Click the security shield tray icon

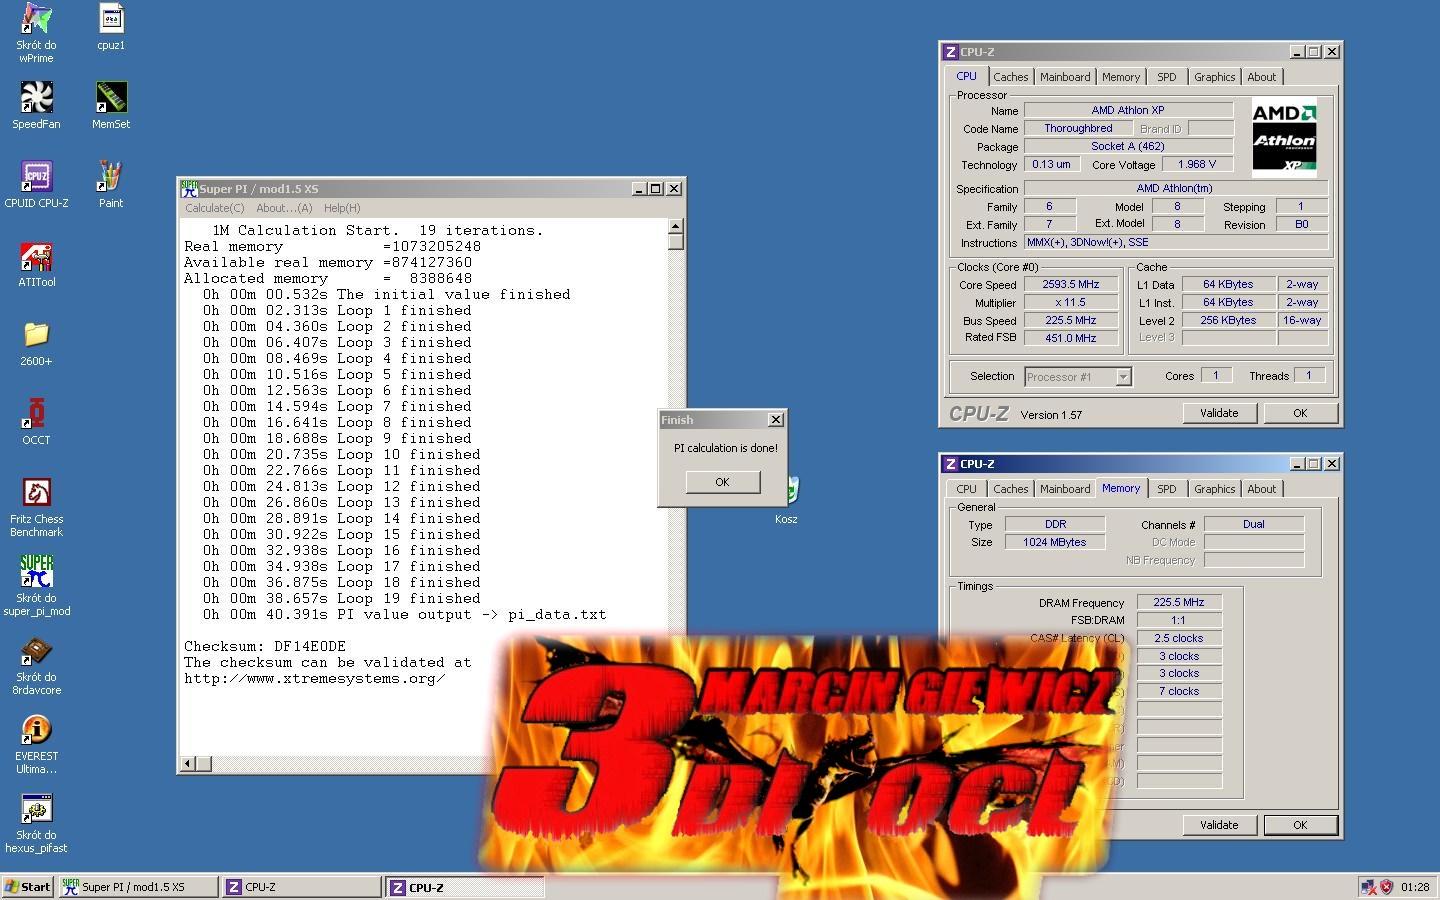pyautogui.click(x=1387, y=887)
